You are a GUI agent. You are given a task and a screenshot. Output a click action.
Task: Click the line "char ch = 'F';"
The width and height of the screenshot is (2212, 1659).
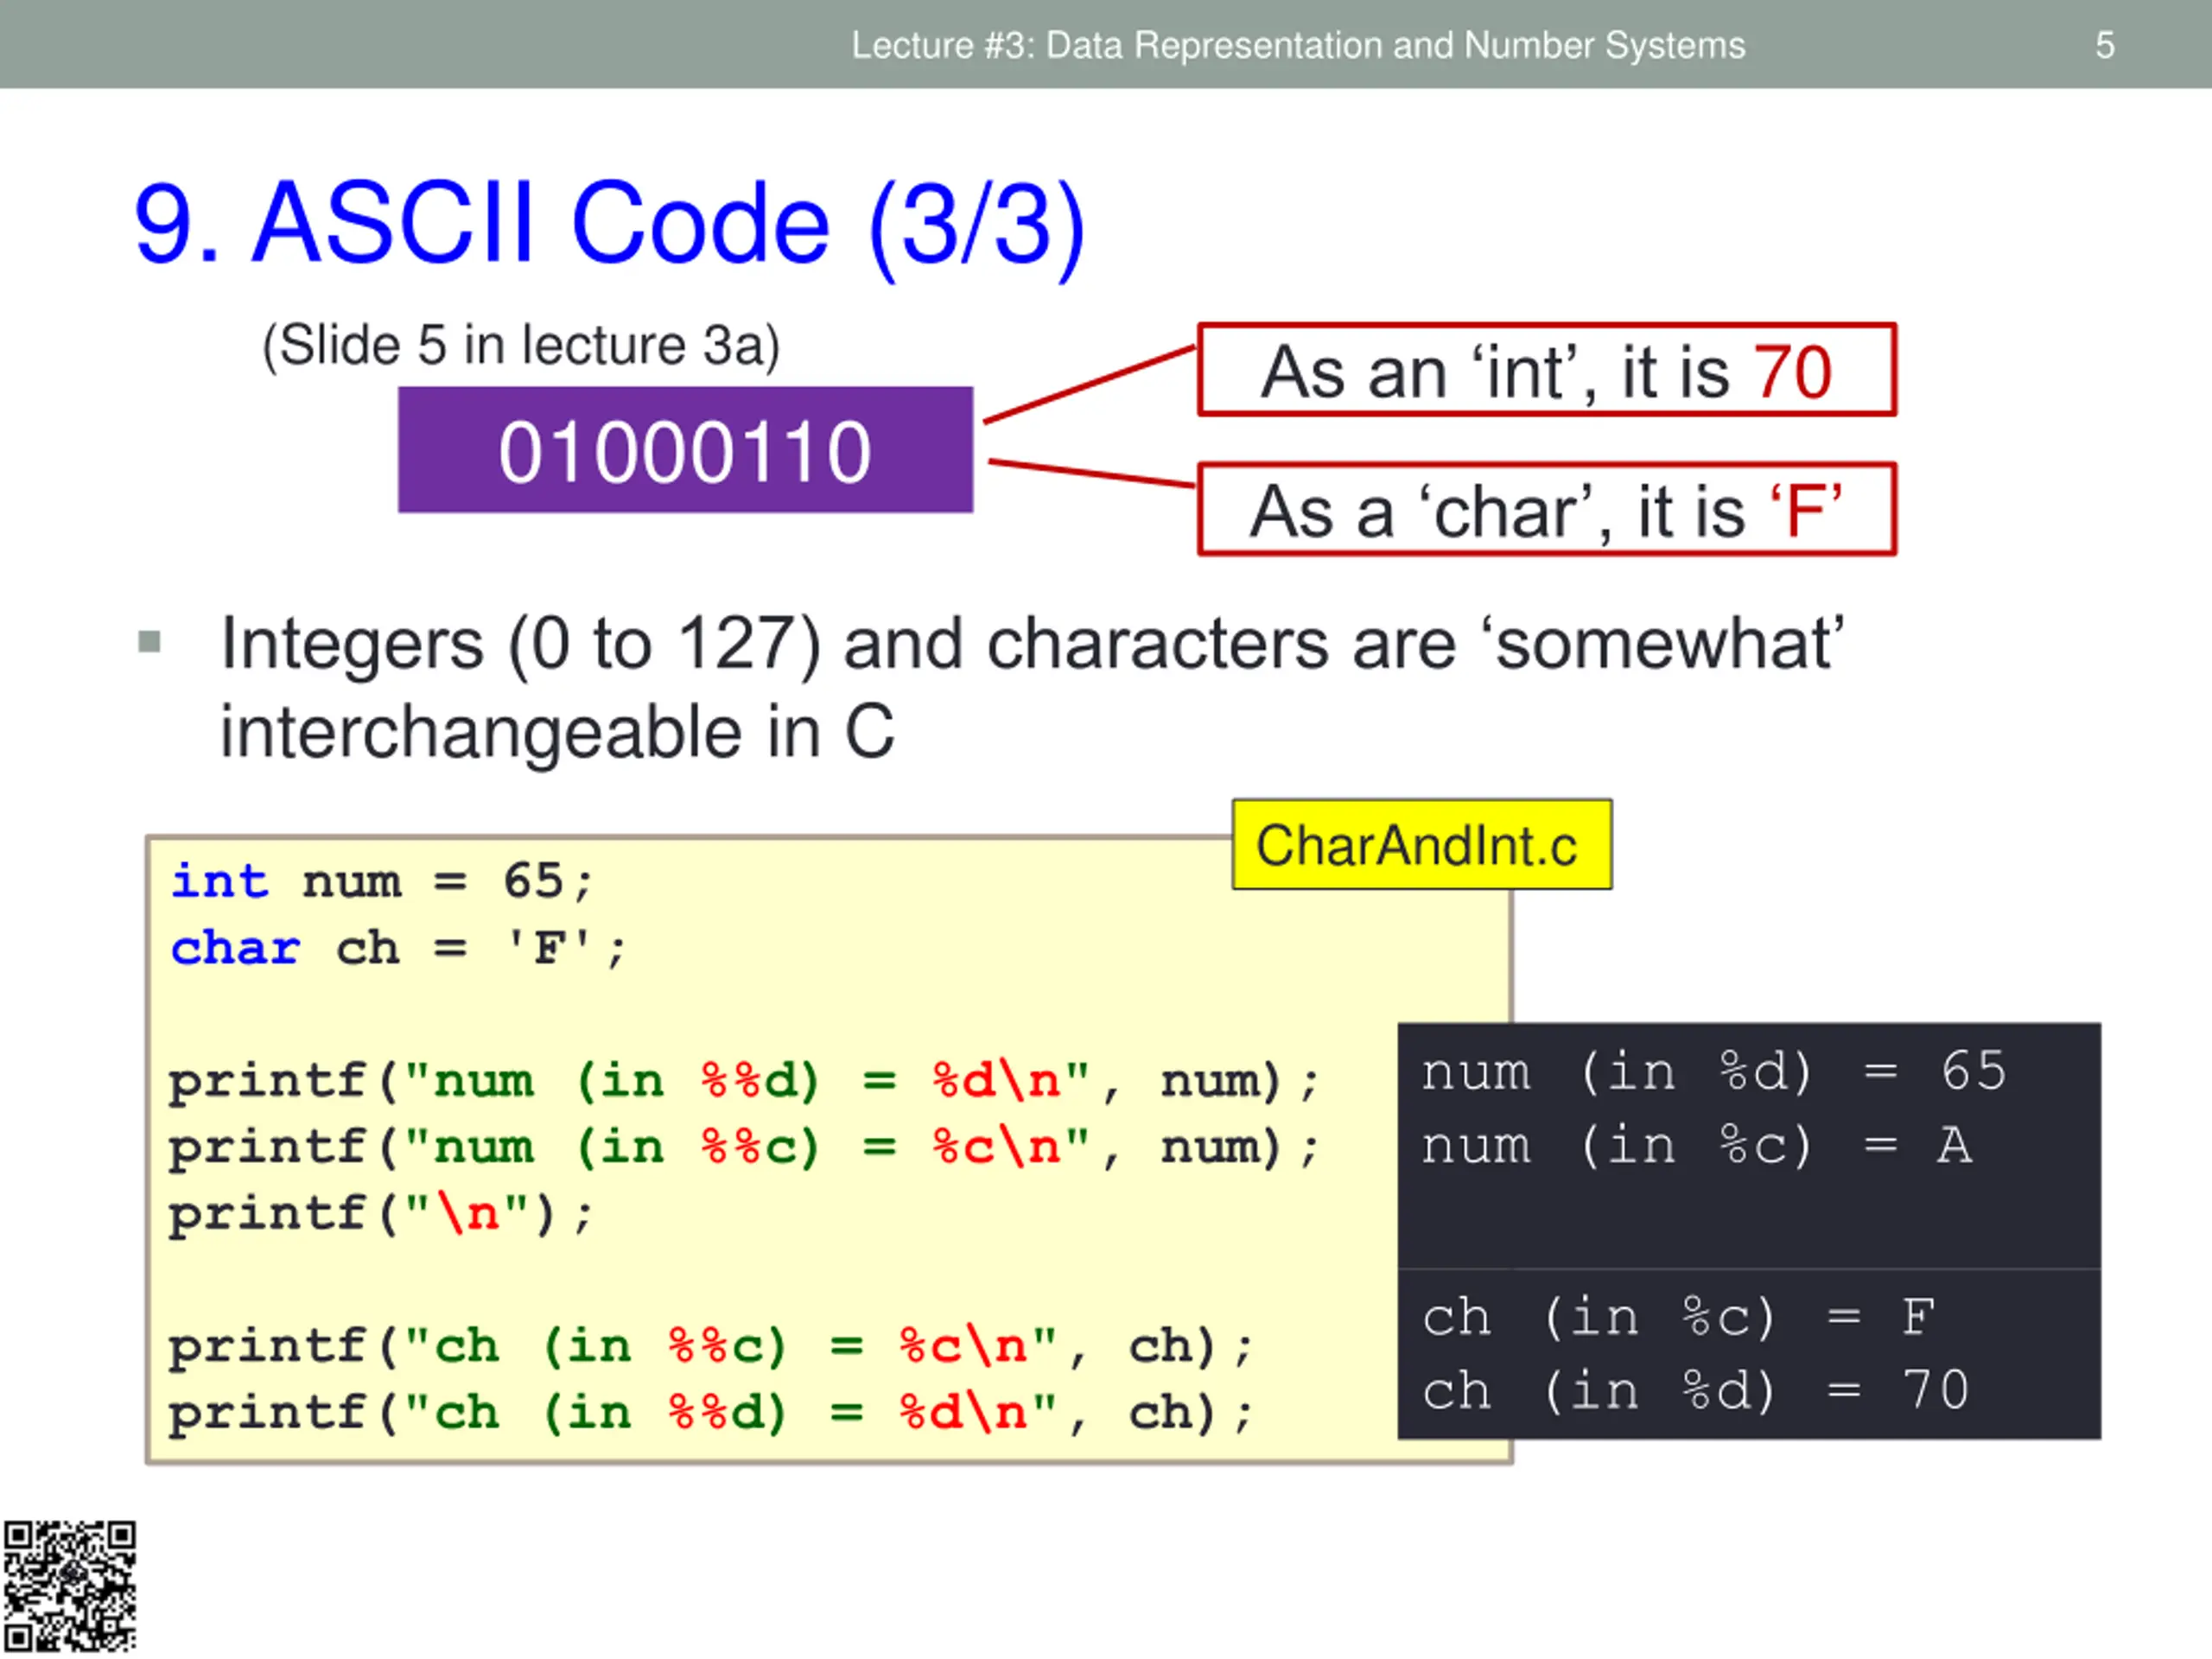(398, 948)
